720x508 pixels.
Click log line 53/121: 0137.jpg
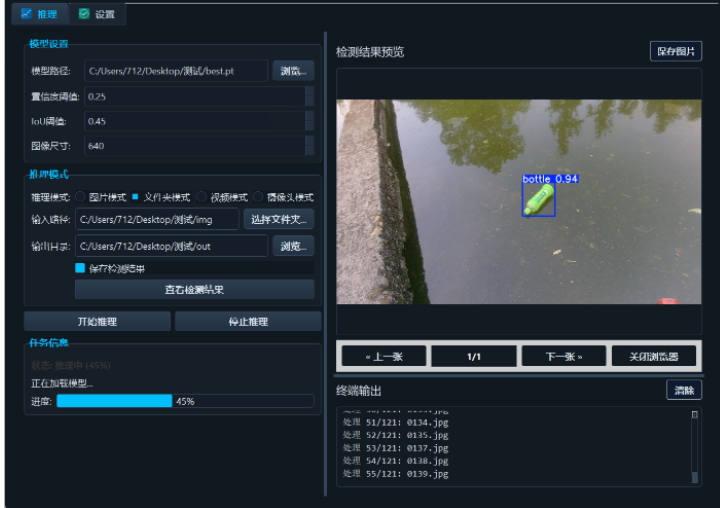(x=395, y=448)
